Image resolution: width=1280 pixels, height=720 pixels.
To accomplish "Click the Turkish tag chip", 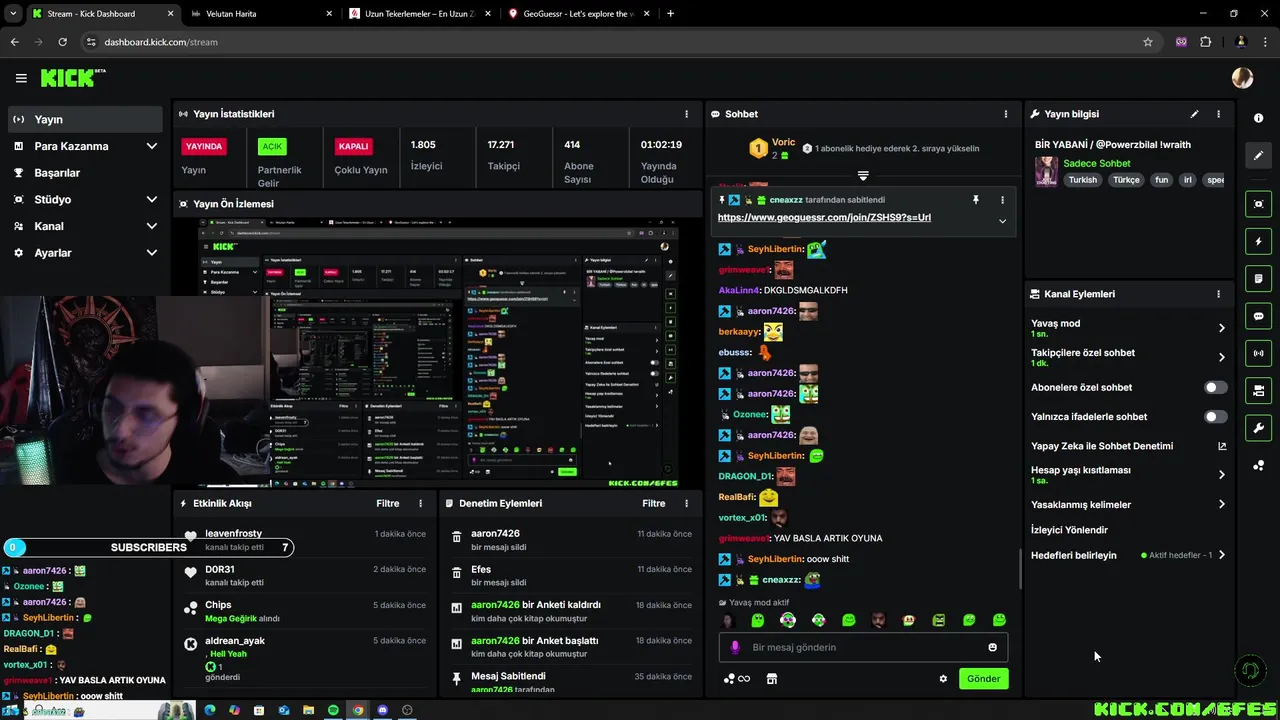I will (1083, 180).
